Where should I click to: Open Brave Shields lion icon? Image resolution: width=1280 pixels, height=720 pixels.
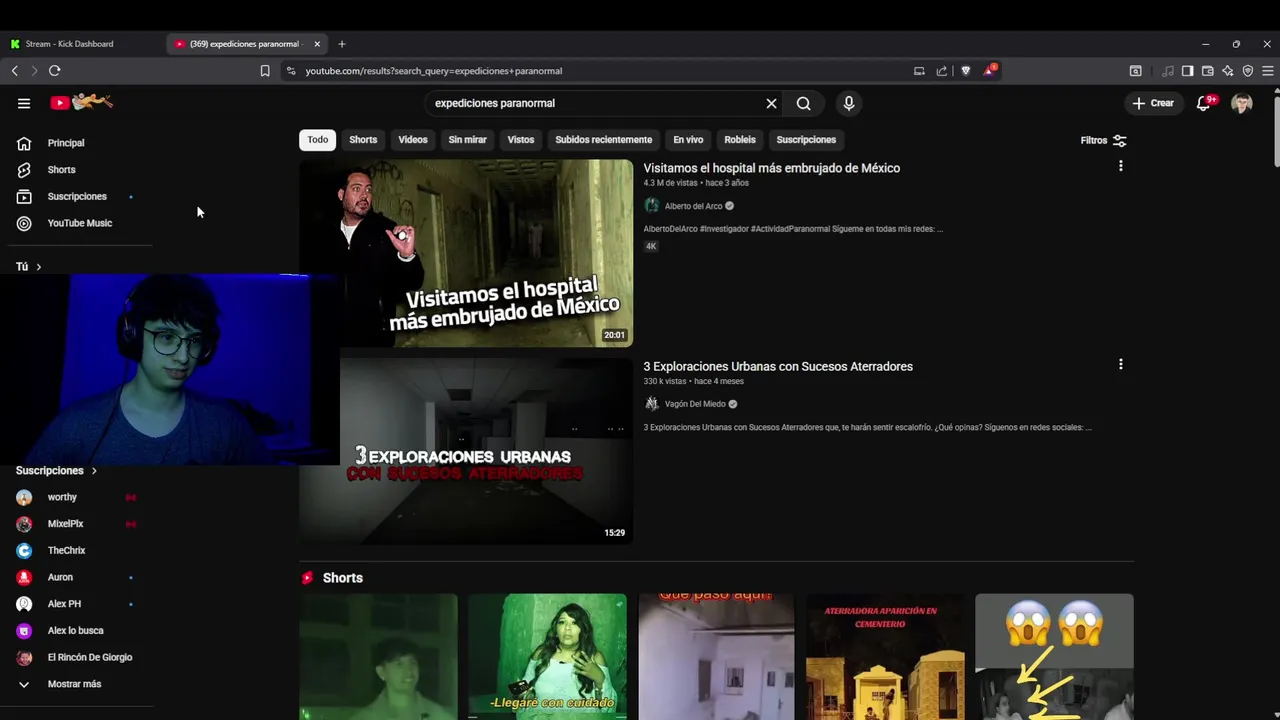(965, 71)
